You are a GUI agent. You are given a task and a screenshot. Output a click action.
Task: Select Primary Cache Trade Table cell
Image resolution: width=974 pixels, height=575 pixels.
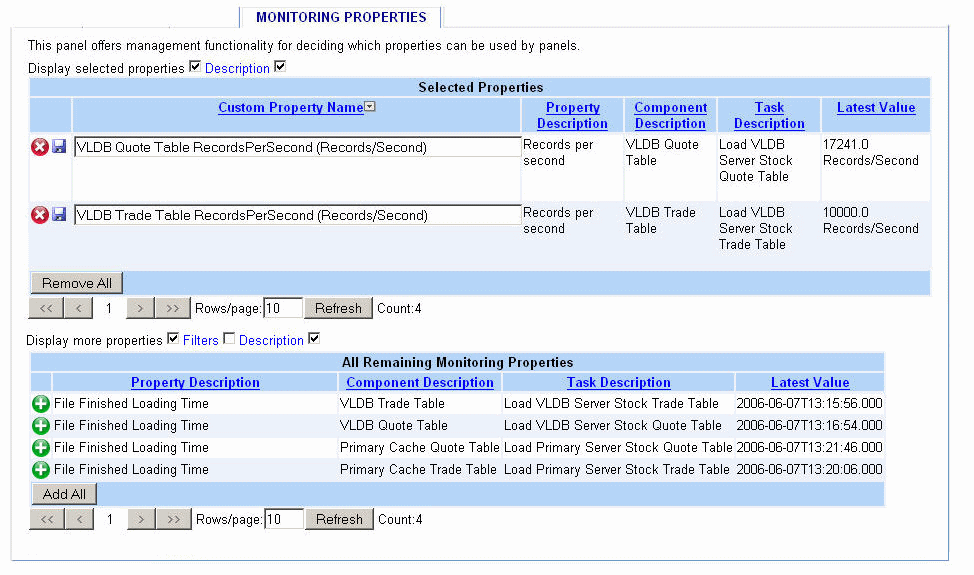point(418,469)
